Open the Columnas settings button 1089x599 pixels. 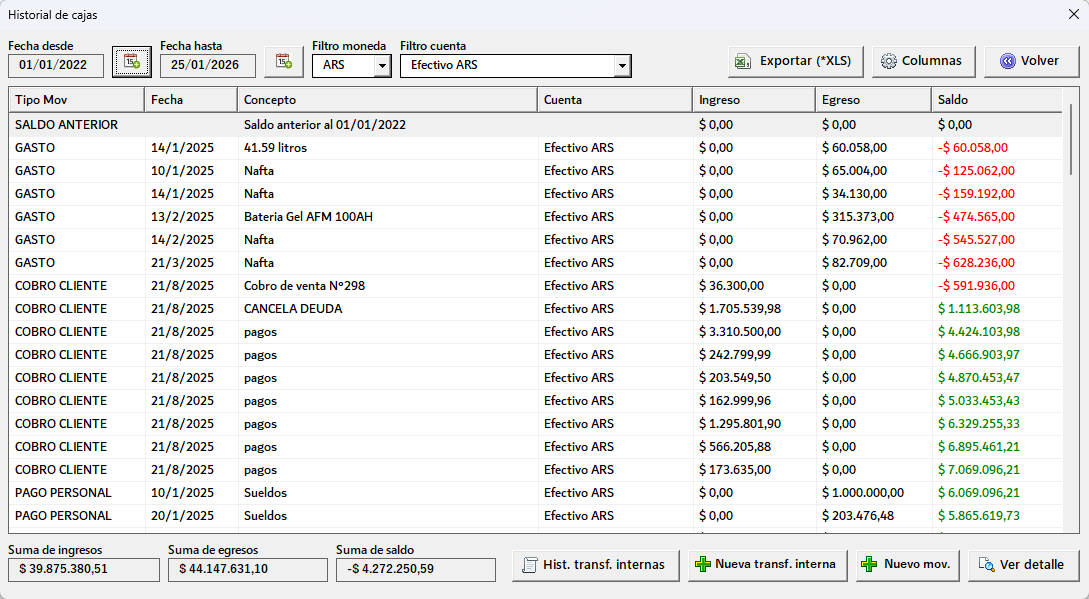click(924, 61)
